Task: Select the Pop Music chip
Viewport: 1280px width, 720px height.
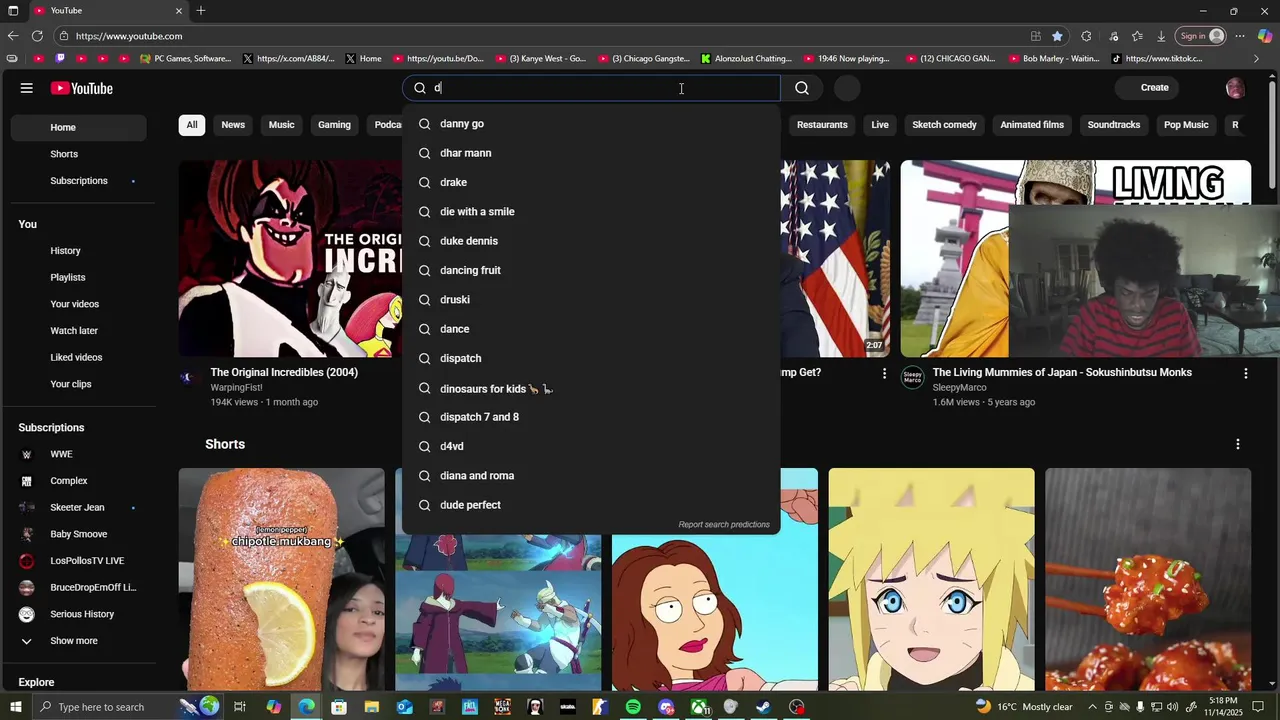Action: pos(1186,125)
